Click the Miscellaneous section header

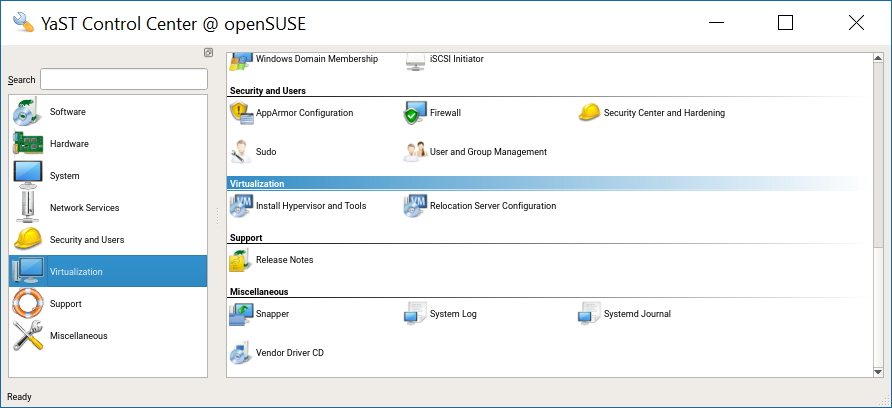[259, 291]
